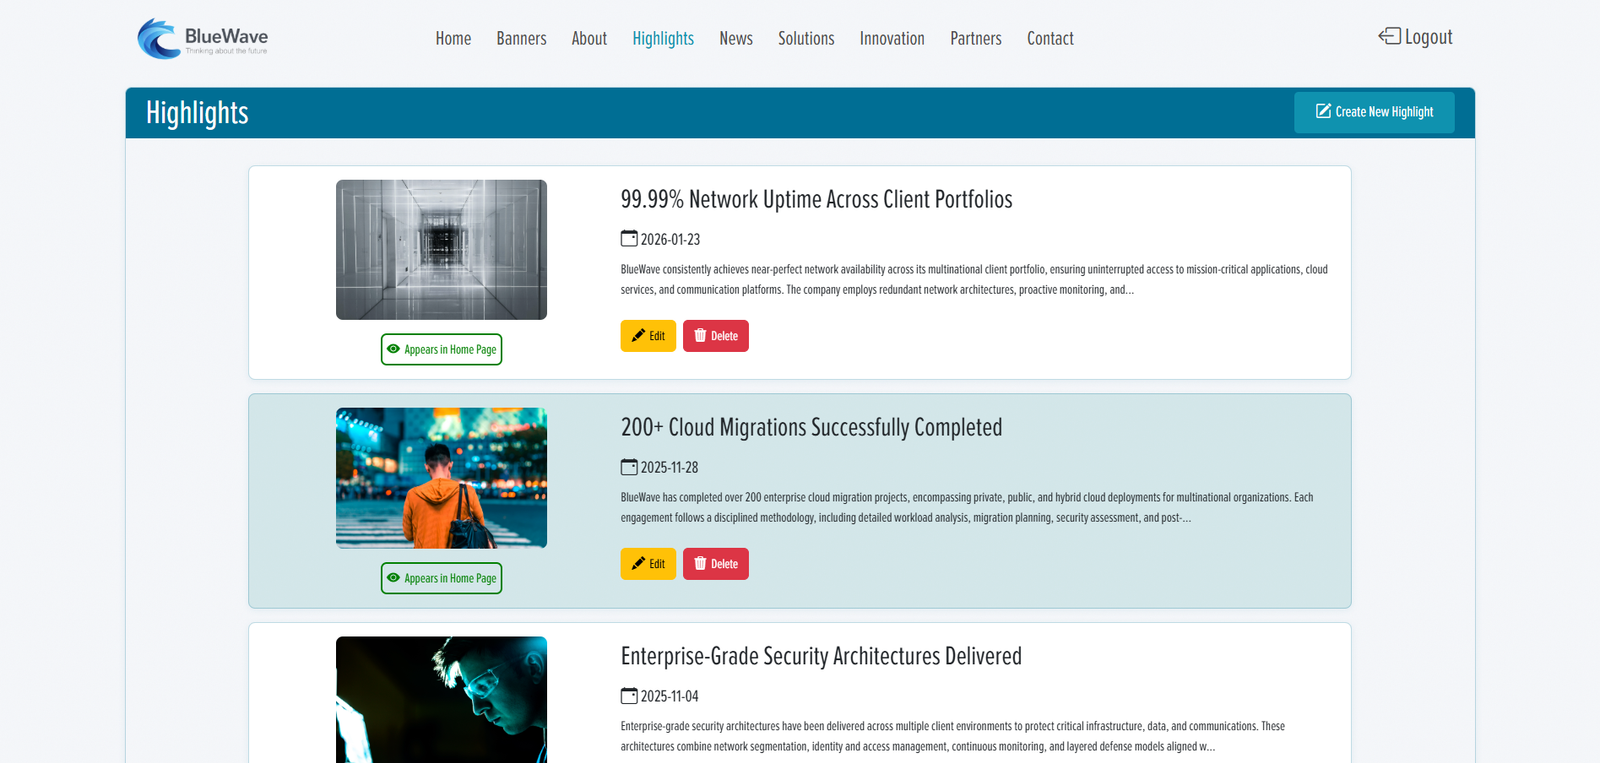Click the date text 2025-11-28

coord(669,467)
